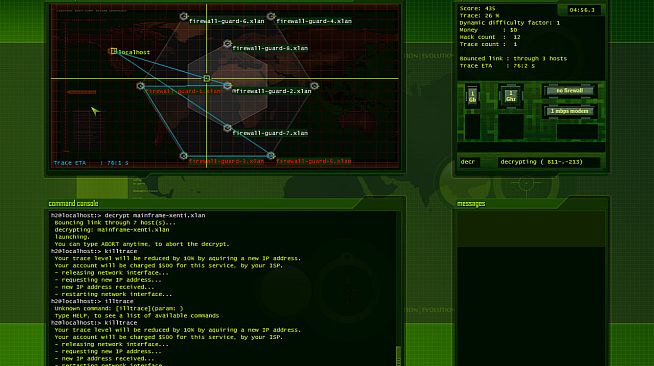The height and width of the screenshot is (366, 654).
Task: Select the firewall-guard-2.xlan node icon
Action: (x=227, y=86)
